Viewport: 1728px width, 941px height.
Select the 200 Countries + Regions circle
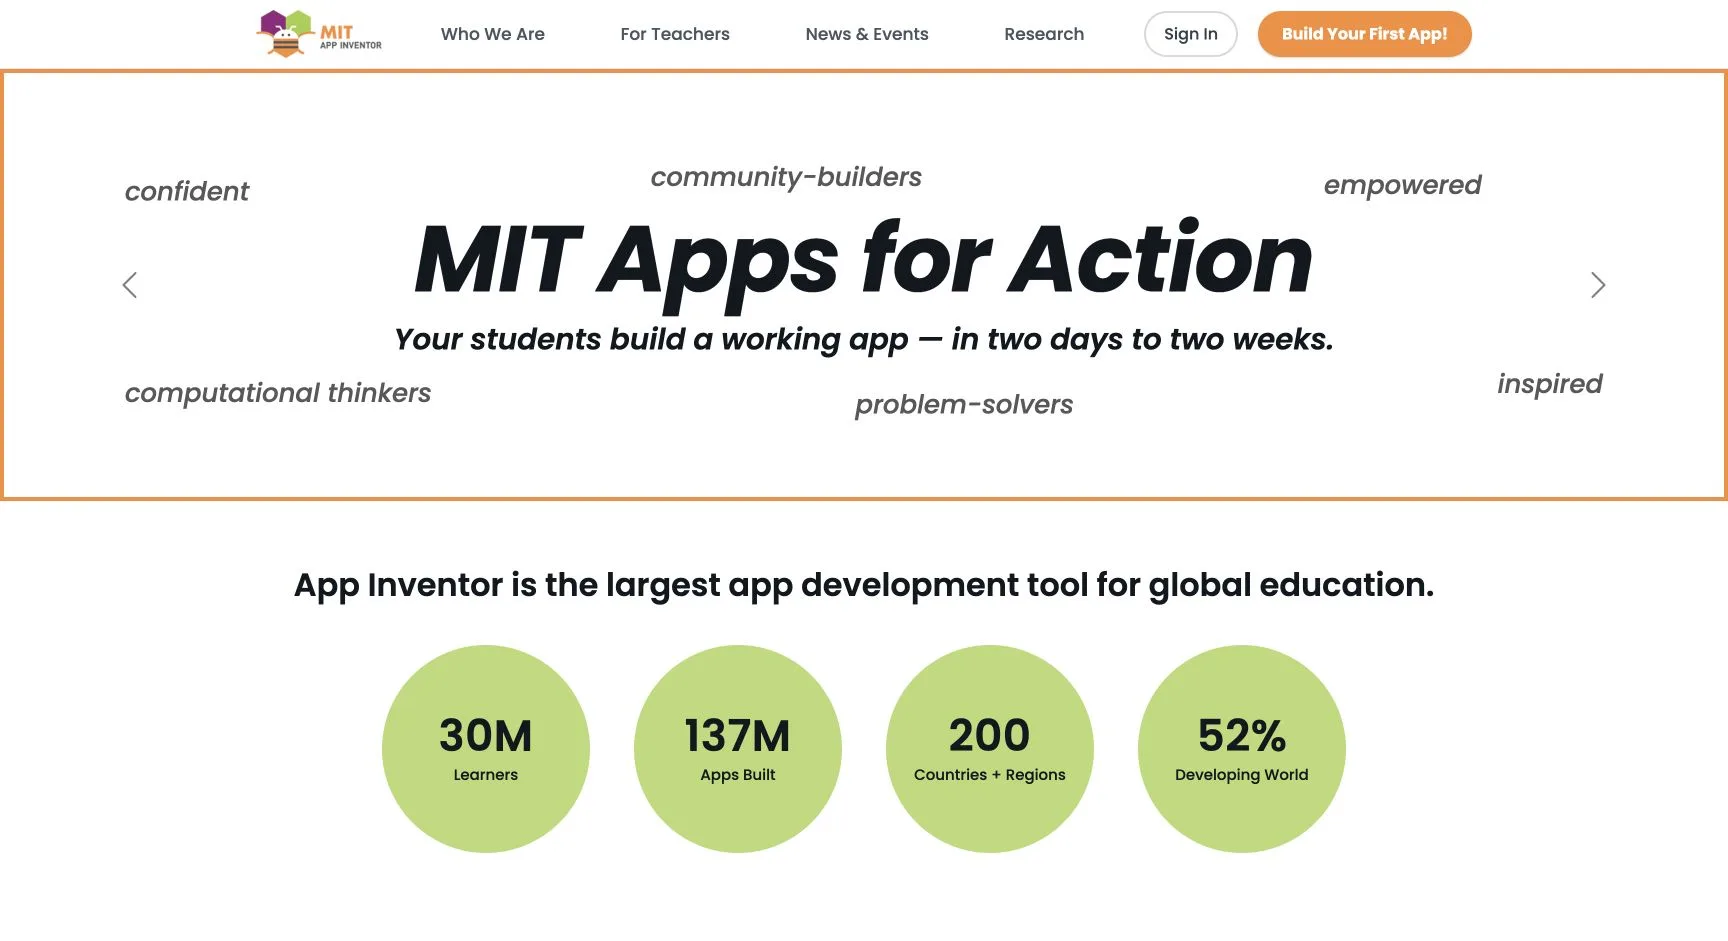pyautogui.click(x=990, y=749)
